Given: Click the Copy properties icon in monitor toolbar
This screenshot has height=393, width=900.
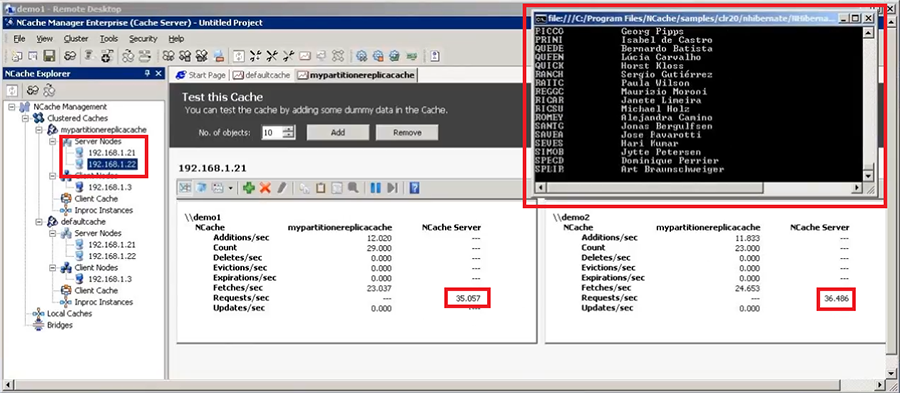Looking at the screenshot, I should tap(305, 188).
